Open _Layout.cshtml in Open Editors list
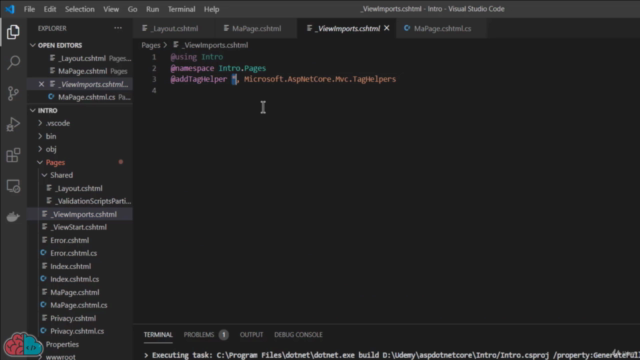This screenshot has height=360, width=640. tap(80, 58)
